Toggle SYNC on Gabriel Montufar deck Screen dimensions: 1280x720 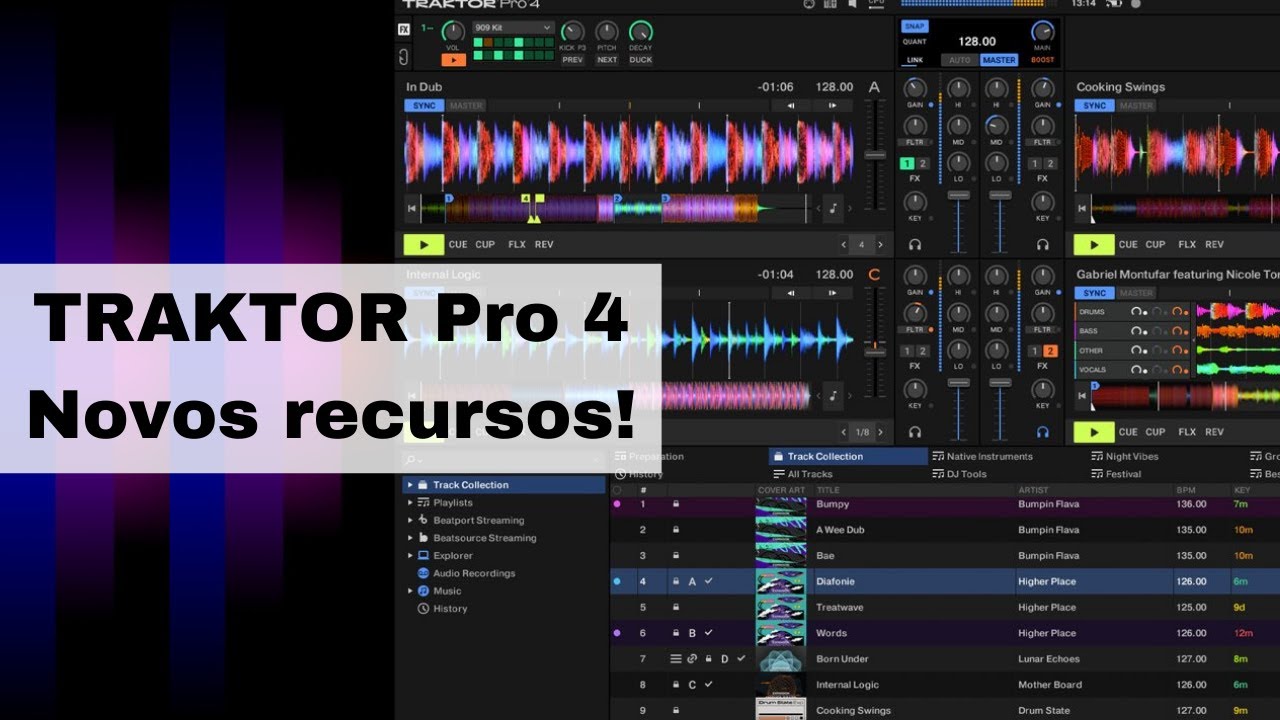coord(1095,293)
